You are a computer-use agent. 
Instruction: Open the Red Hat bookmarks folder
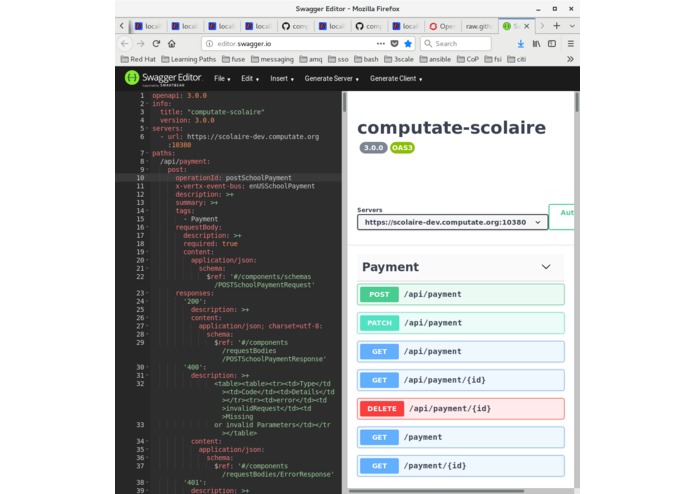138,59
